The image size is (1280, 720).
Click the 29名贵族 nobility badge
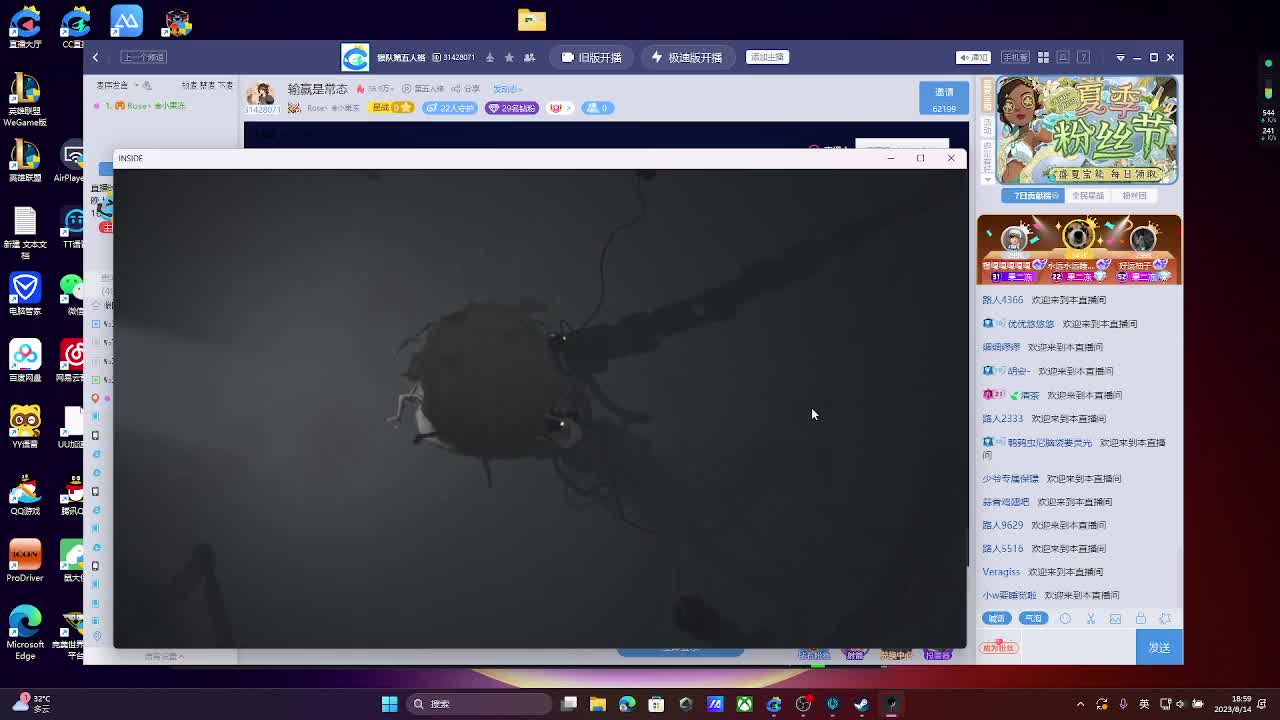tap(512, 107)
